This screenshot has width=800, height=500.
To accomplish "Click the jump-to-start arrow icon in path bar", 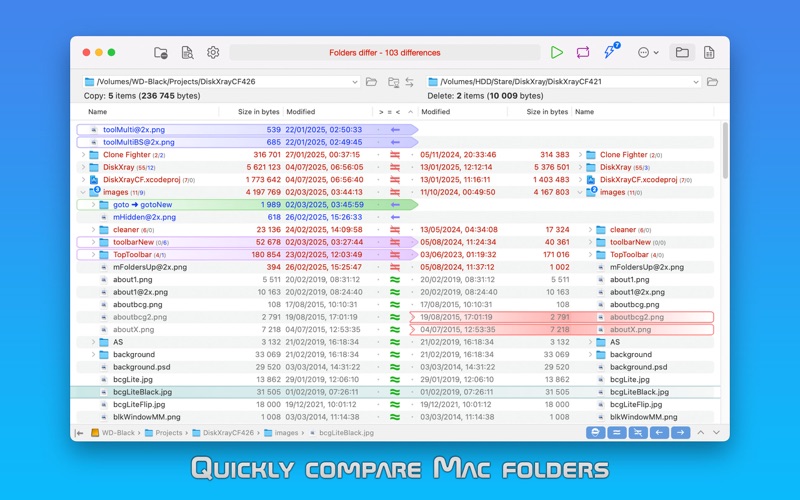I will [x=79, y=433].
